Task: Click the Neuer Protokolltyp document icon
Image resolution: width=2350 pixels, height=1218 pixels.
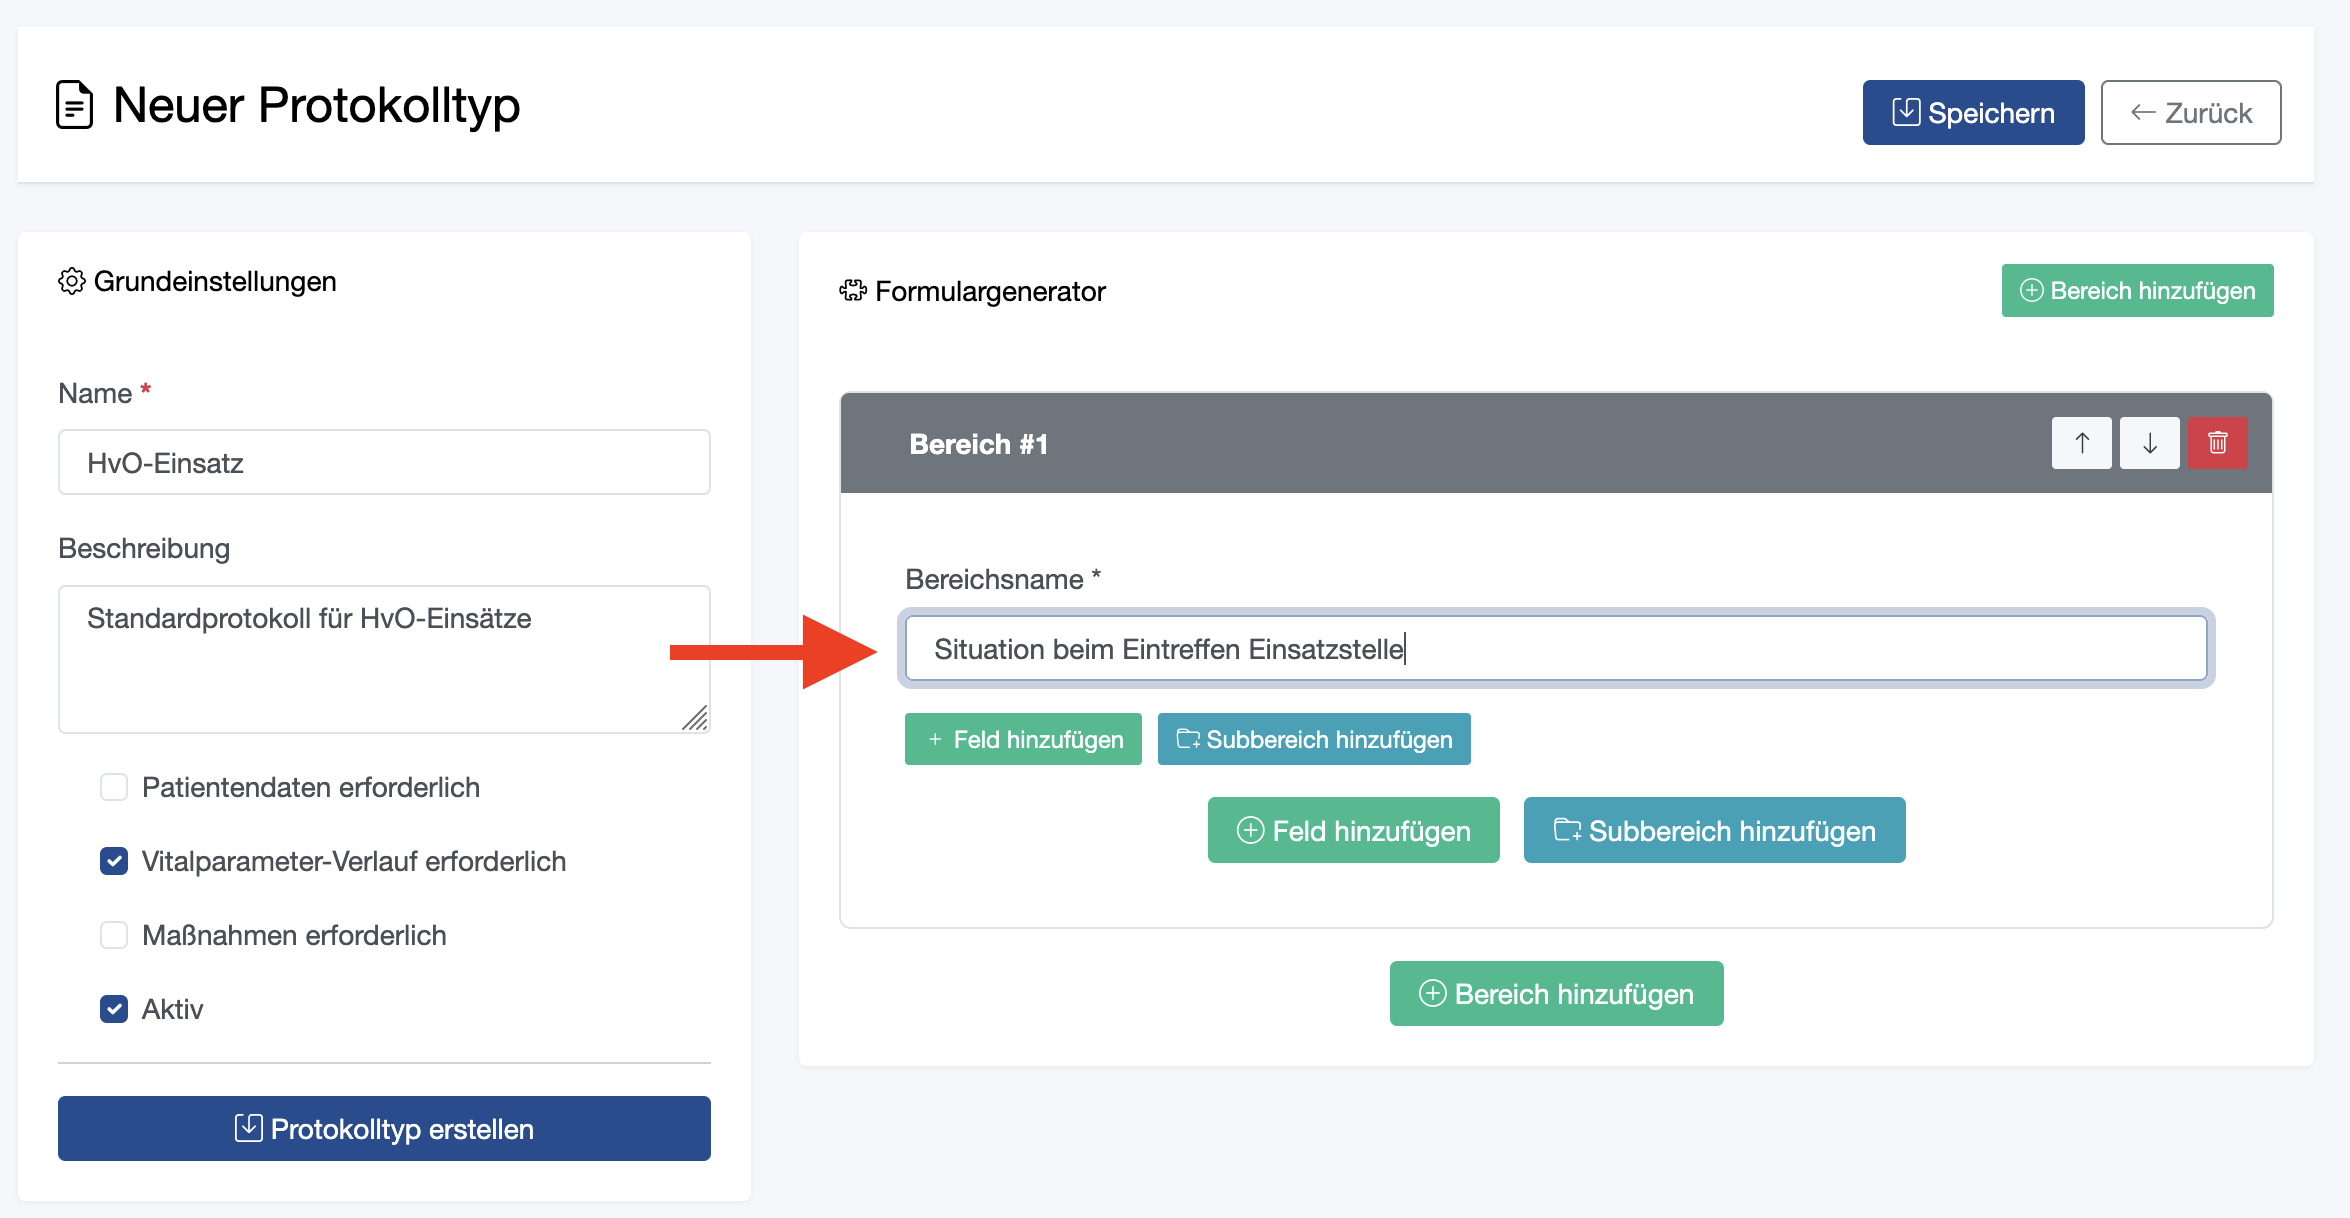Action: [75, 105]
